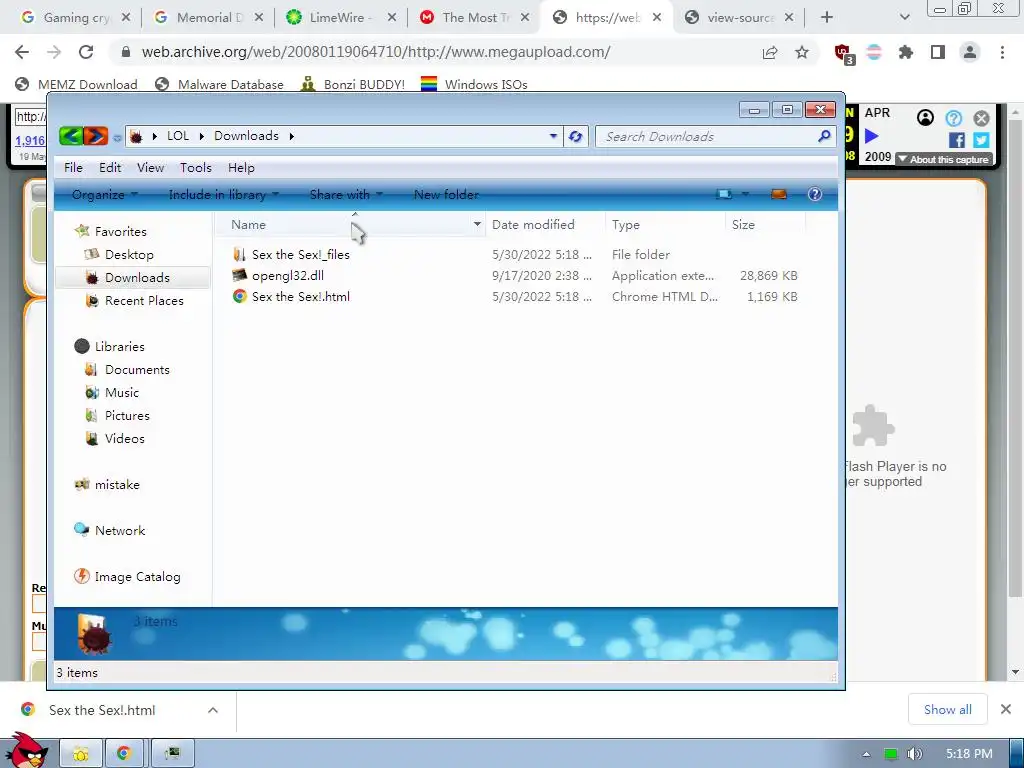
Task: Click the LOL breadcrumb in the address bar
Action: pos(178,136)
